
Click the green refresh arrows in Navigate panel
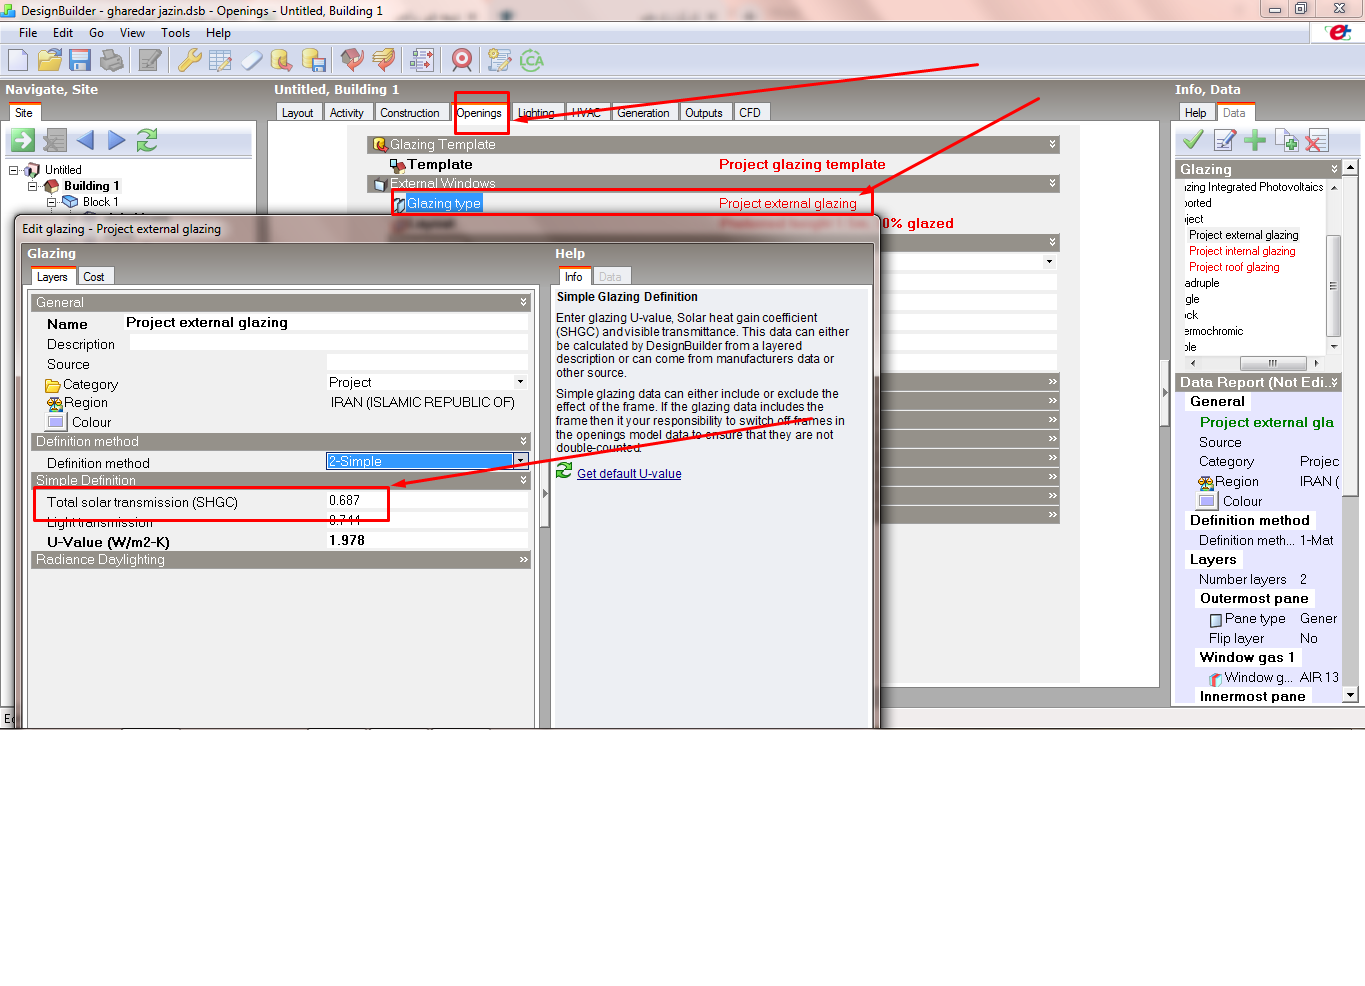pos(147,140)
